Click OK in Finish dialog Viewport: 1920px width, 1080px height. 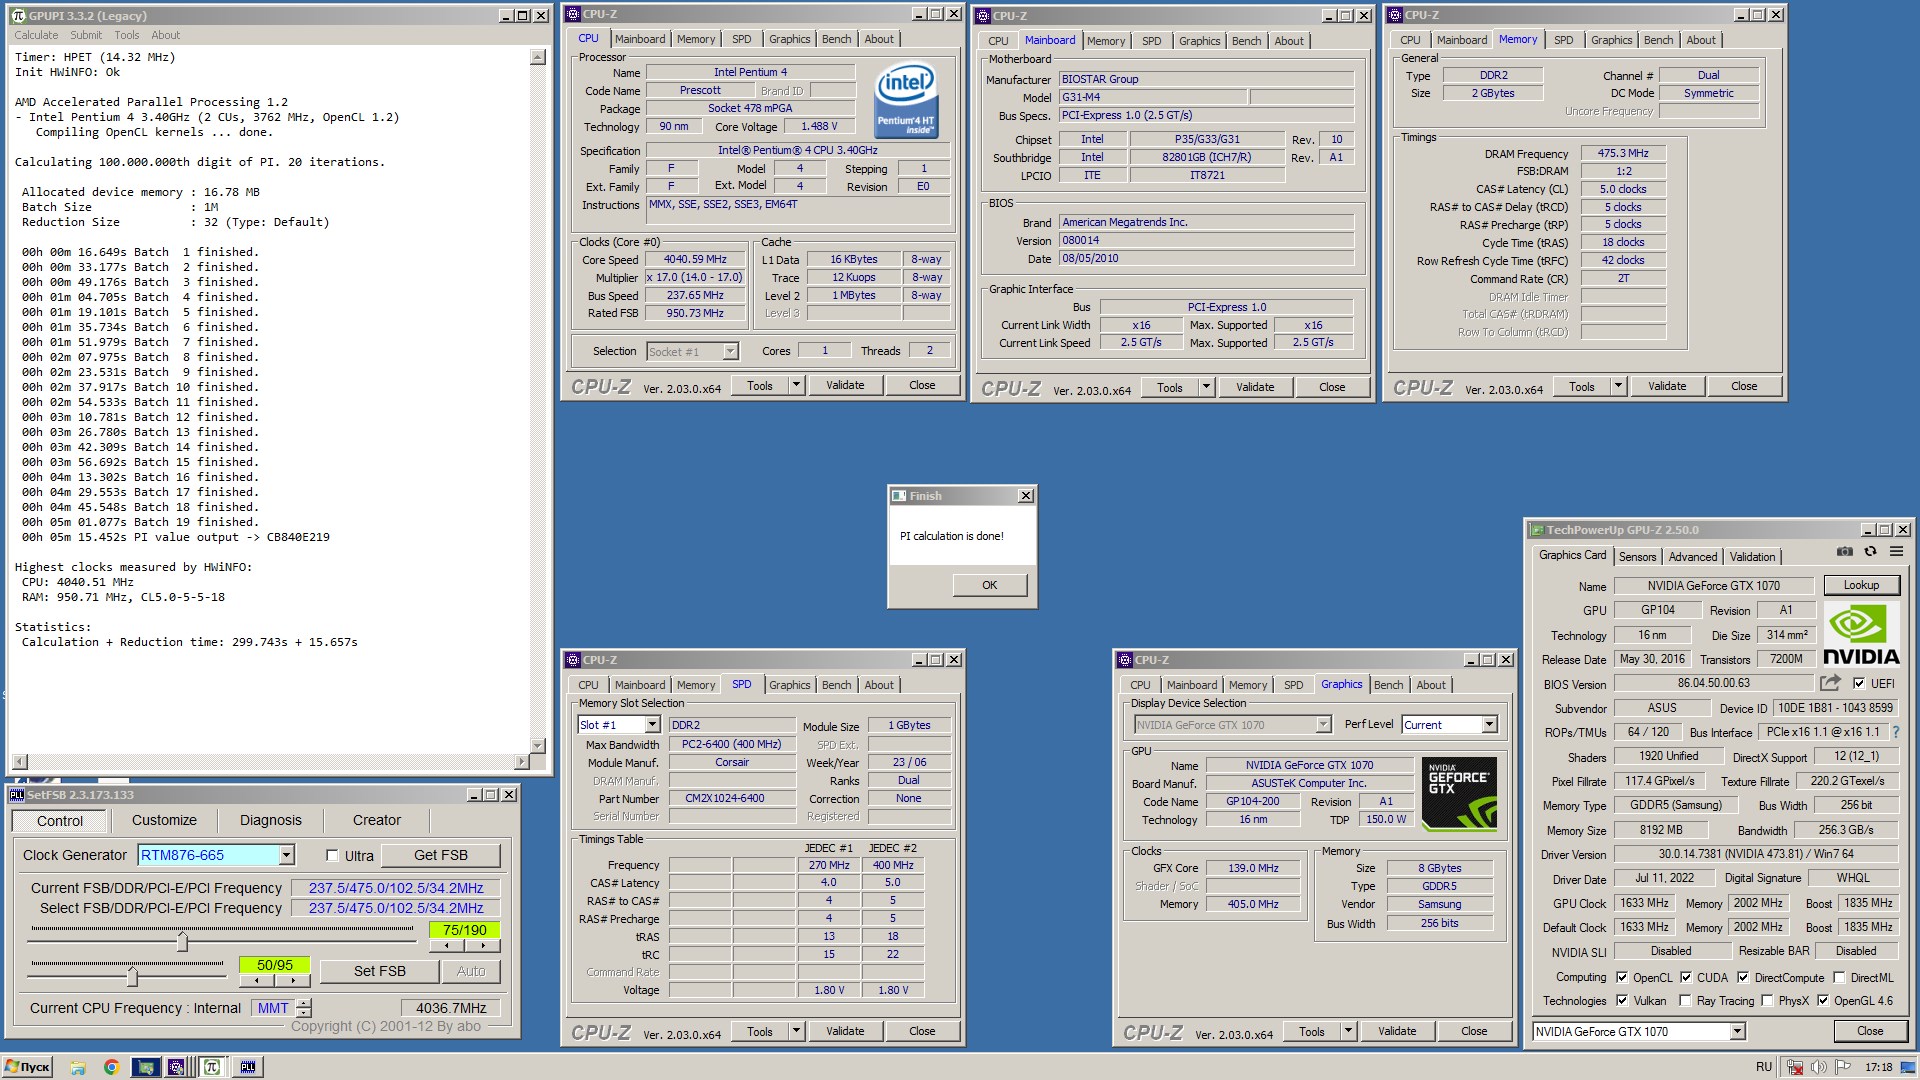(989, 585)
